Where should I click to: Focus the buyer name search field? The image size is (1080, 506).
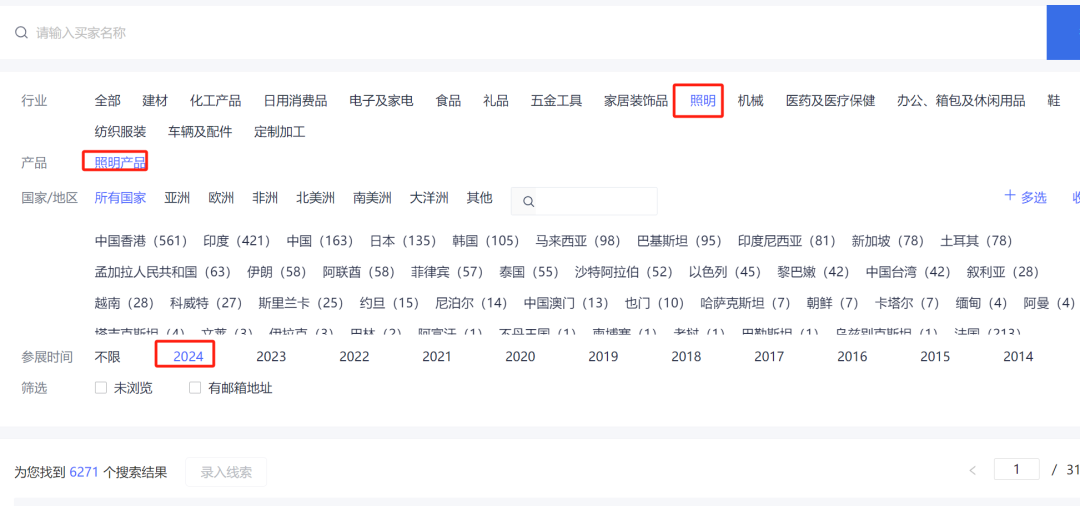pos(523,32)
